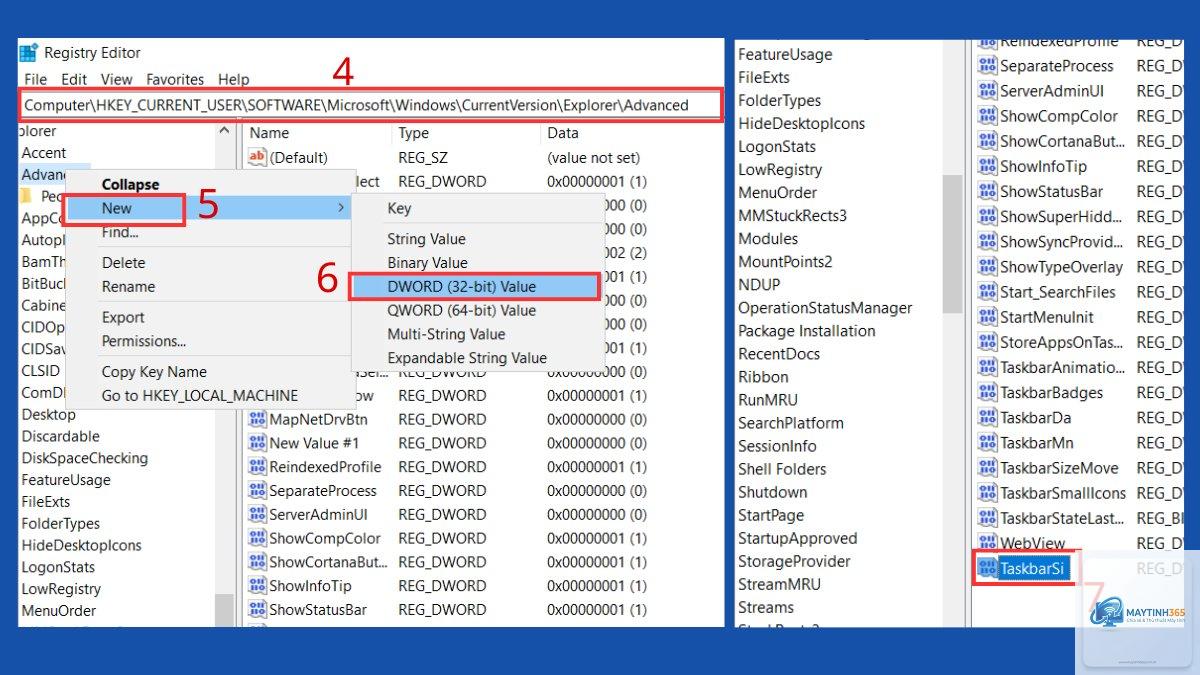Open the Favorites menu
This screenshot has width=1200, height=675.
pyautogui.click(x=175, y=79)
